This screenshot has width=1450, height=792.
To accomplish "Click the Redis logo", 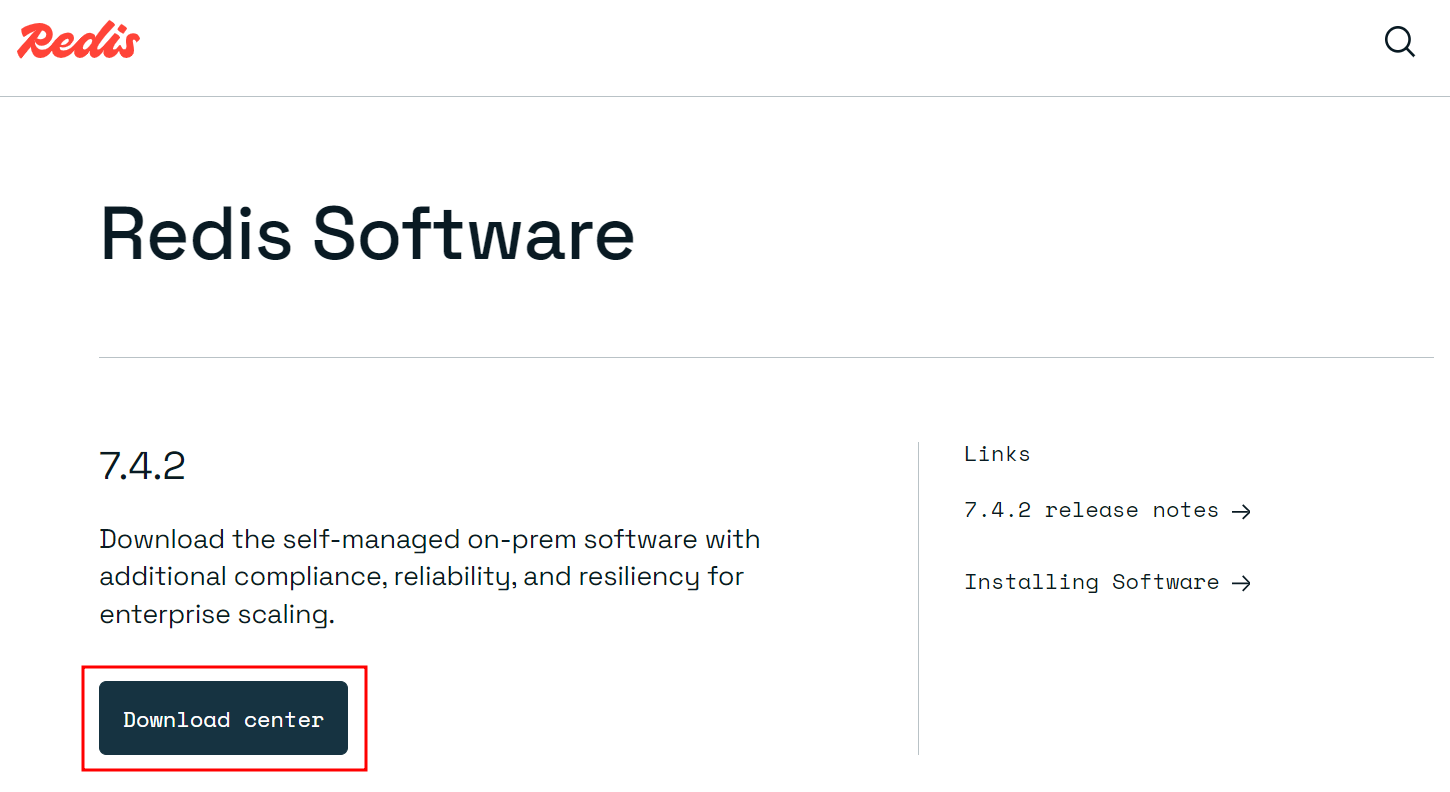I will click(79, 41).
